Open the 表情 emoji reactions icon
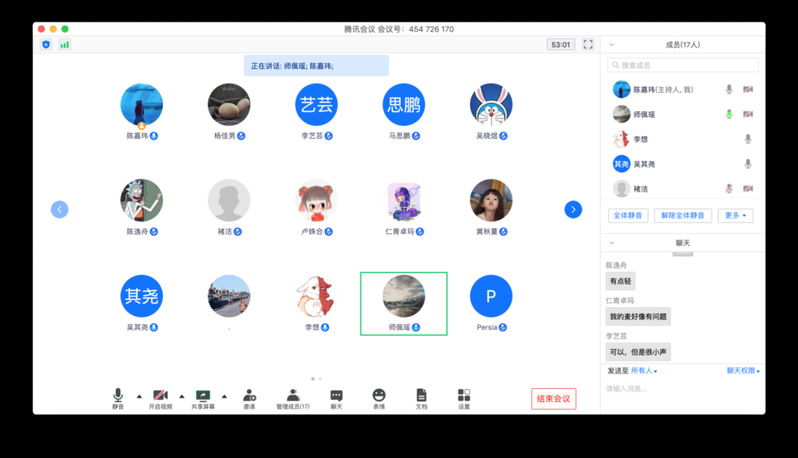This screenshot has height=458, width=798. [x=379, y=397]
